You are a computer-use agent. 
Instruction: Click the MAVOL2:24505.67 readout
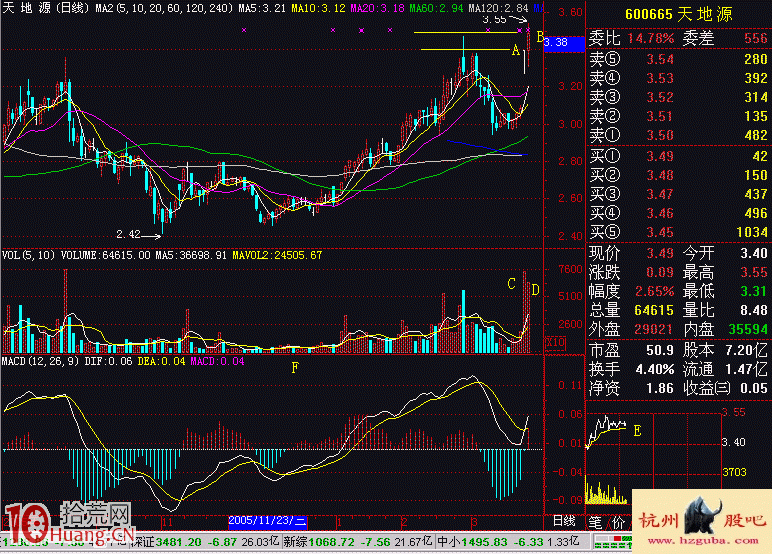tap(277, 256)
